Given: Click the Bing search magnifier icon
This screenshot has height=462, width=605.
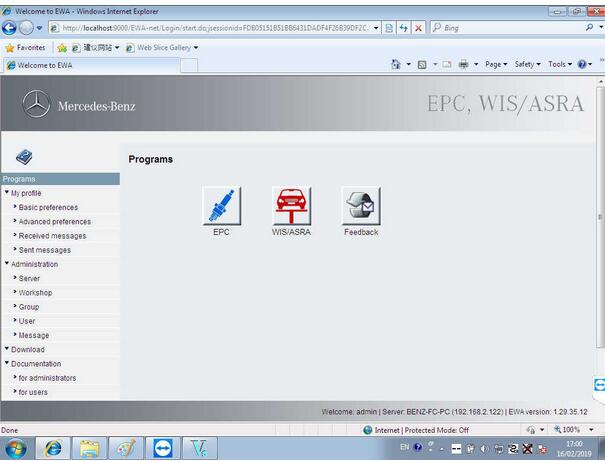Looking at the screenshot, I should [589, 27].
